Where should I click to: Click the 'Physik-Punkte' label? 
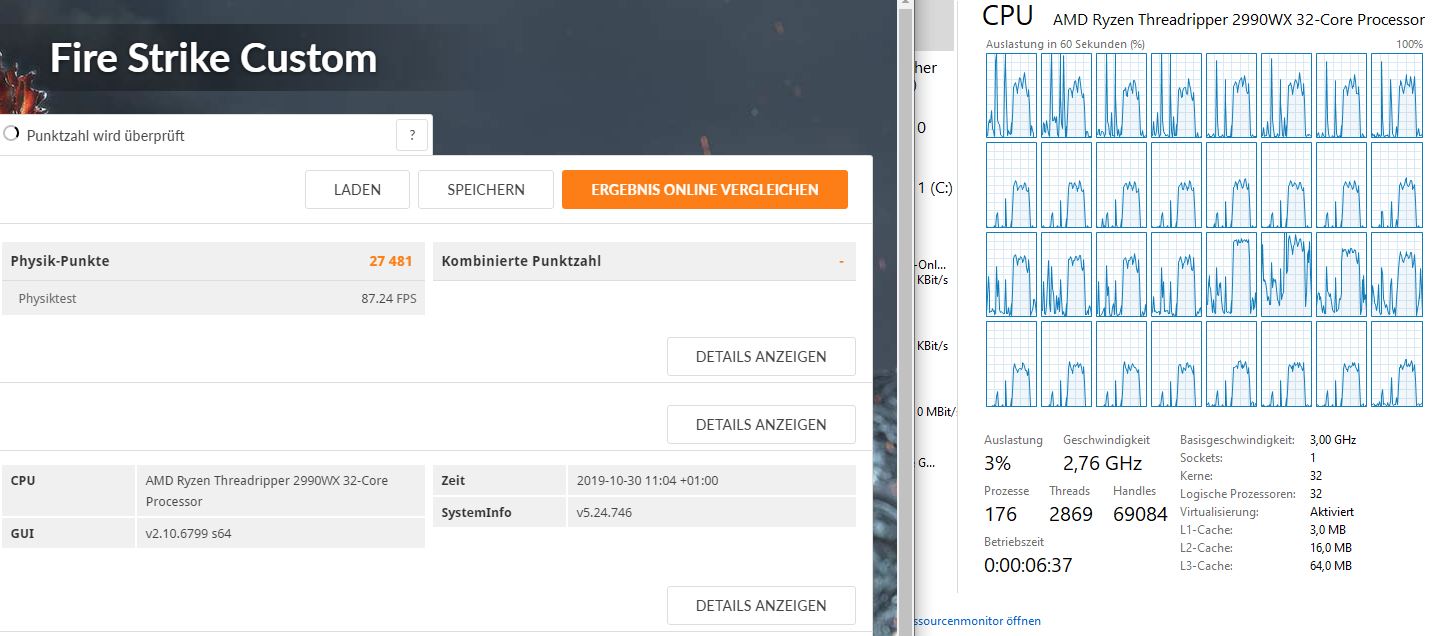tap(60, 261)
